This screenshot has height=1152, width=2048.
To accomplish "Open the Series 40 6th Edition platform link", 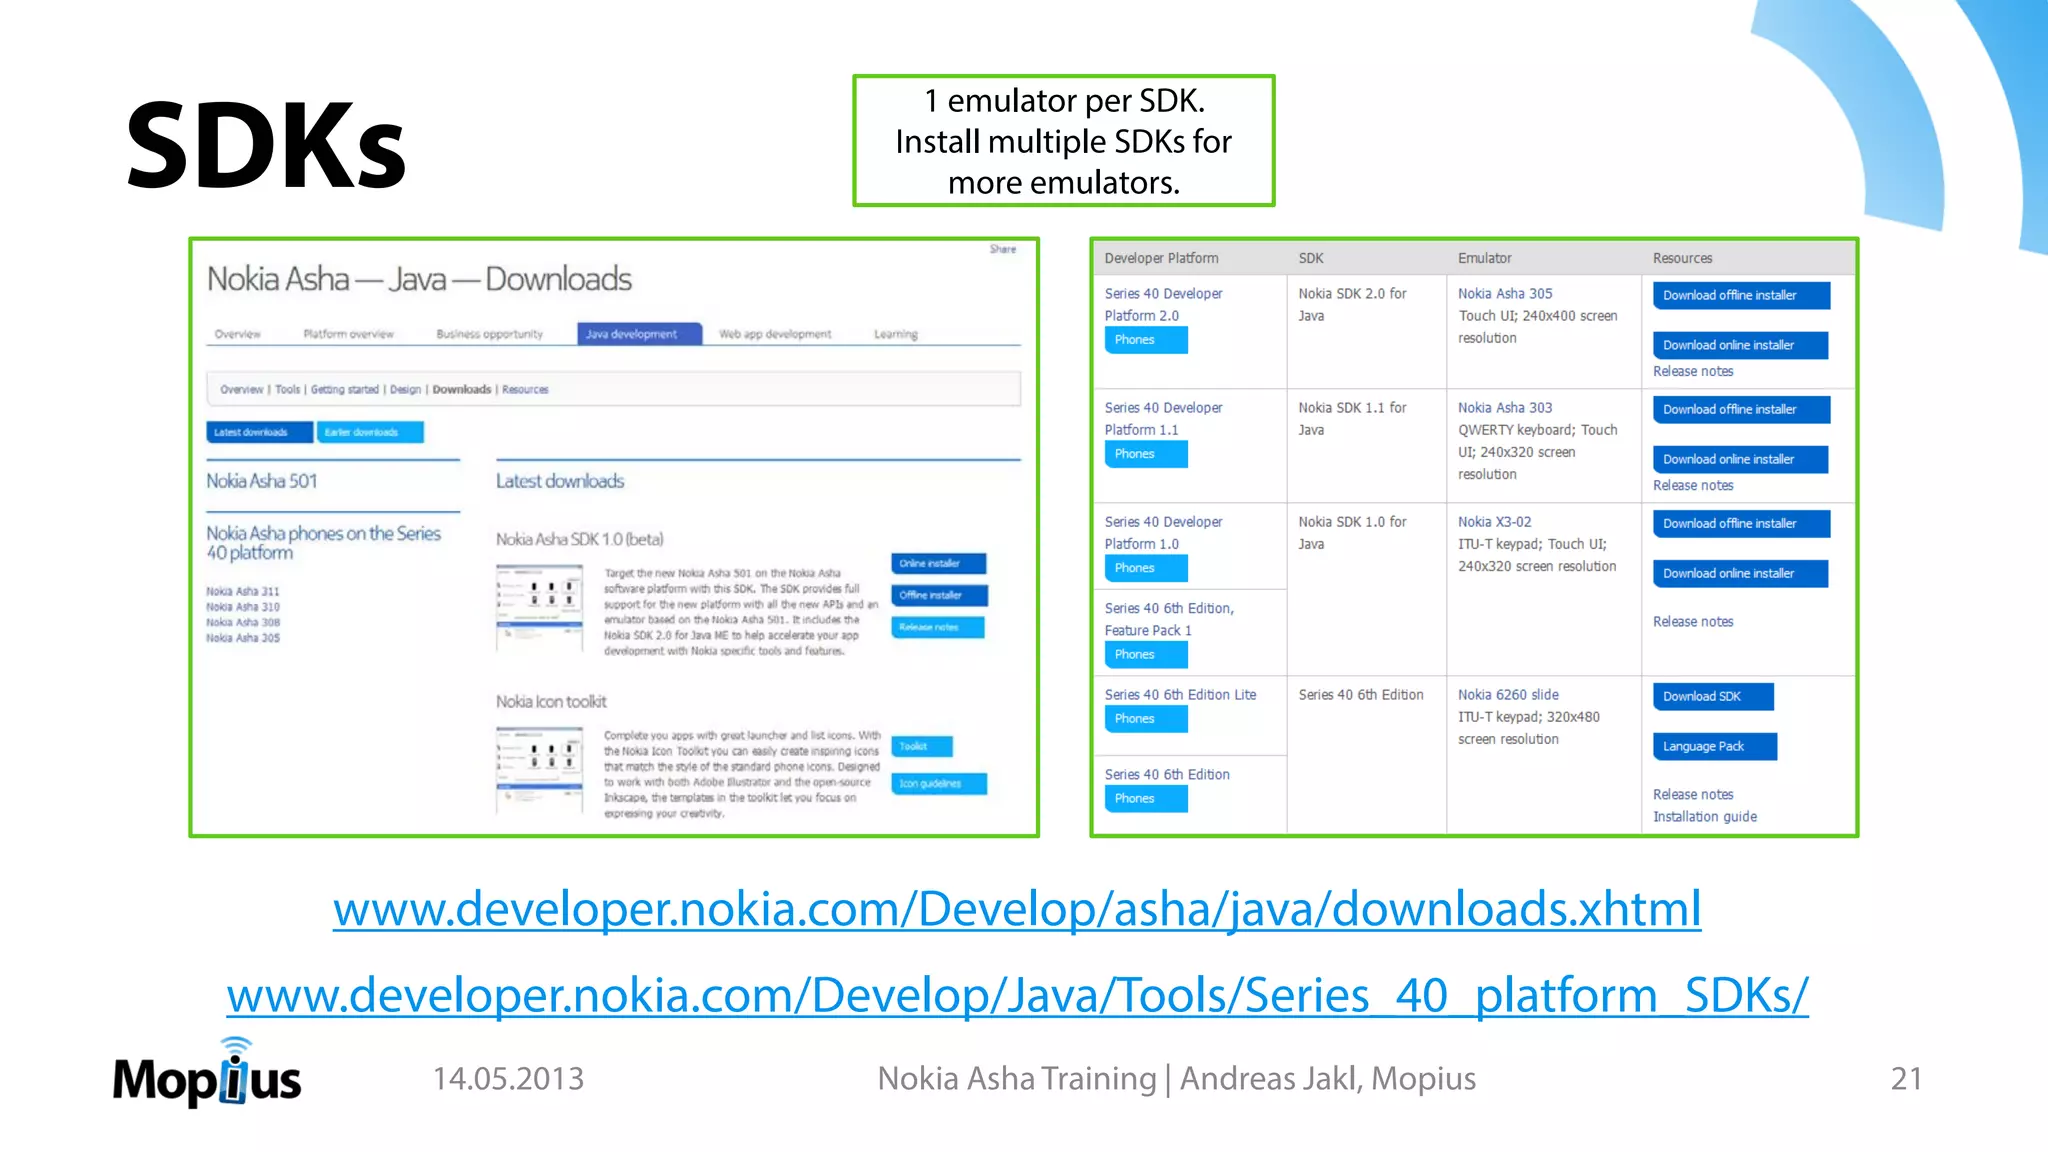I will 1167,775.
